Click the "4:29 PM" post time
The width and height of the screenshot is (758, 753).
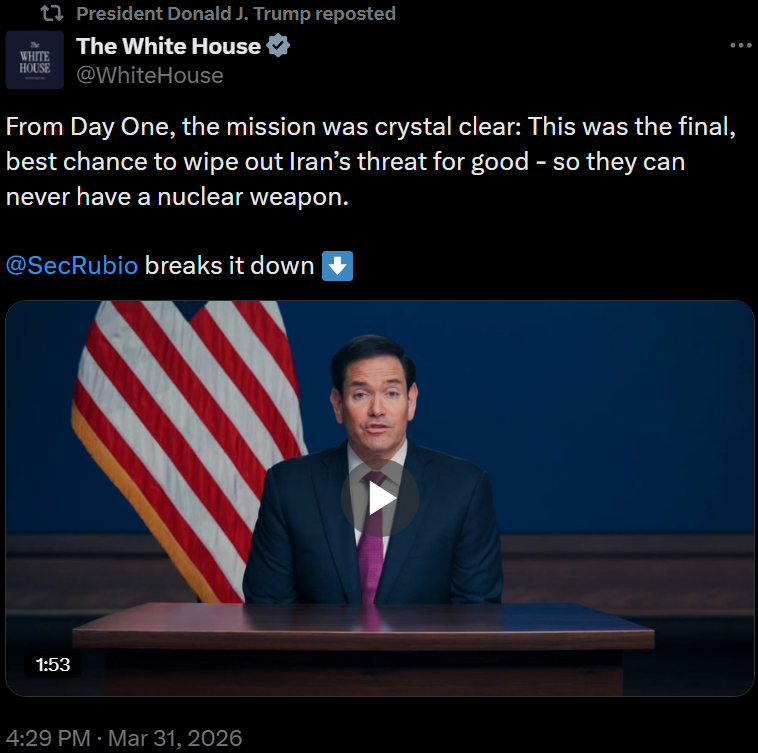click(x=45, y=738)
